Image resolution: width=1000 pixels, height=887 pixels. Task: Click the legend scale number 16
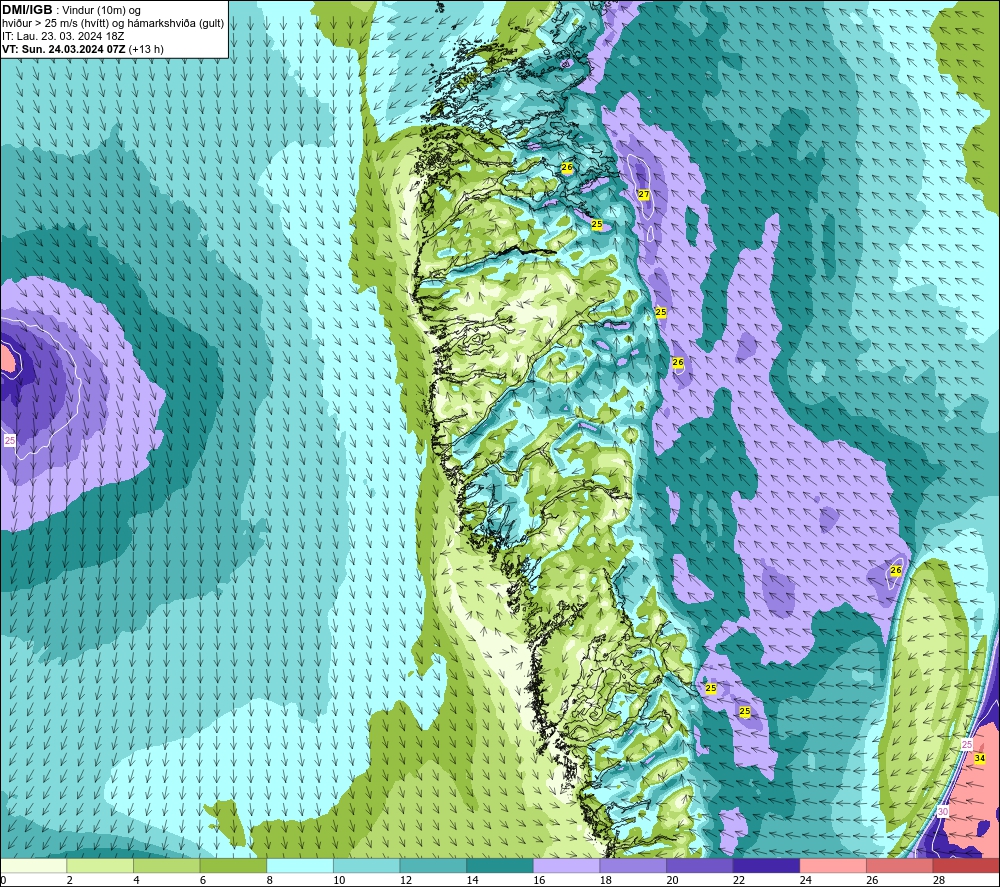tap(539, 880)
